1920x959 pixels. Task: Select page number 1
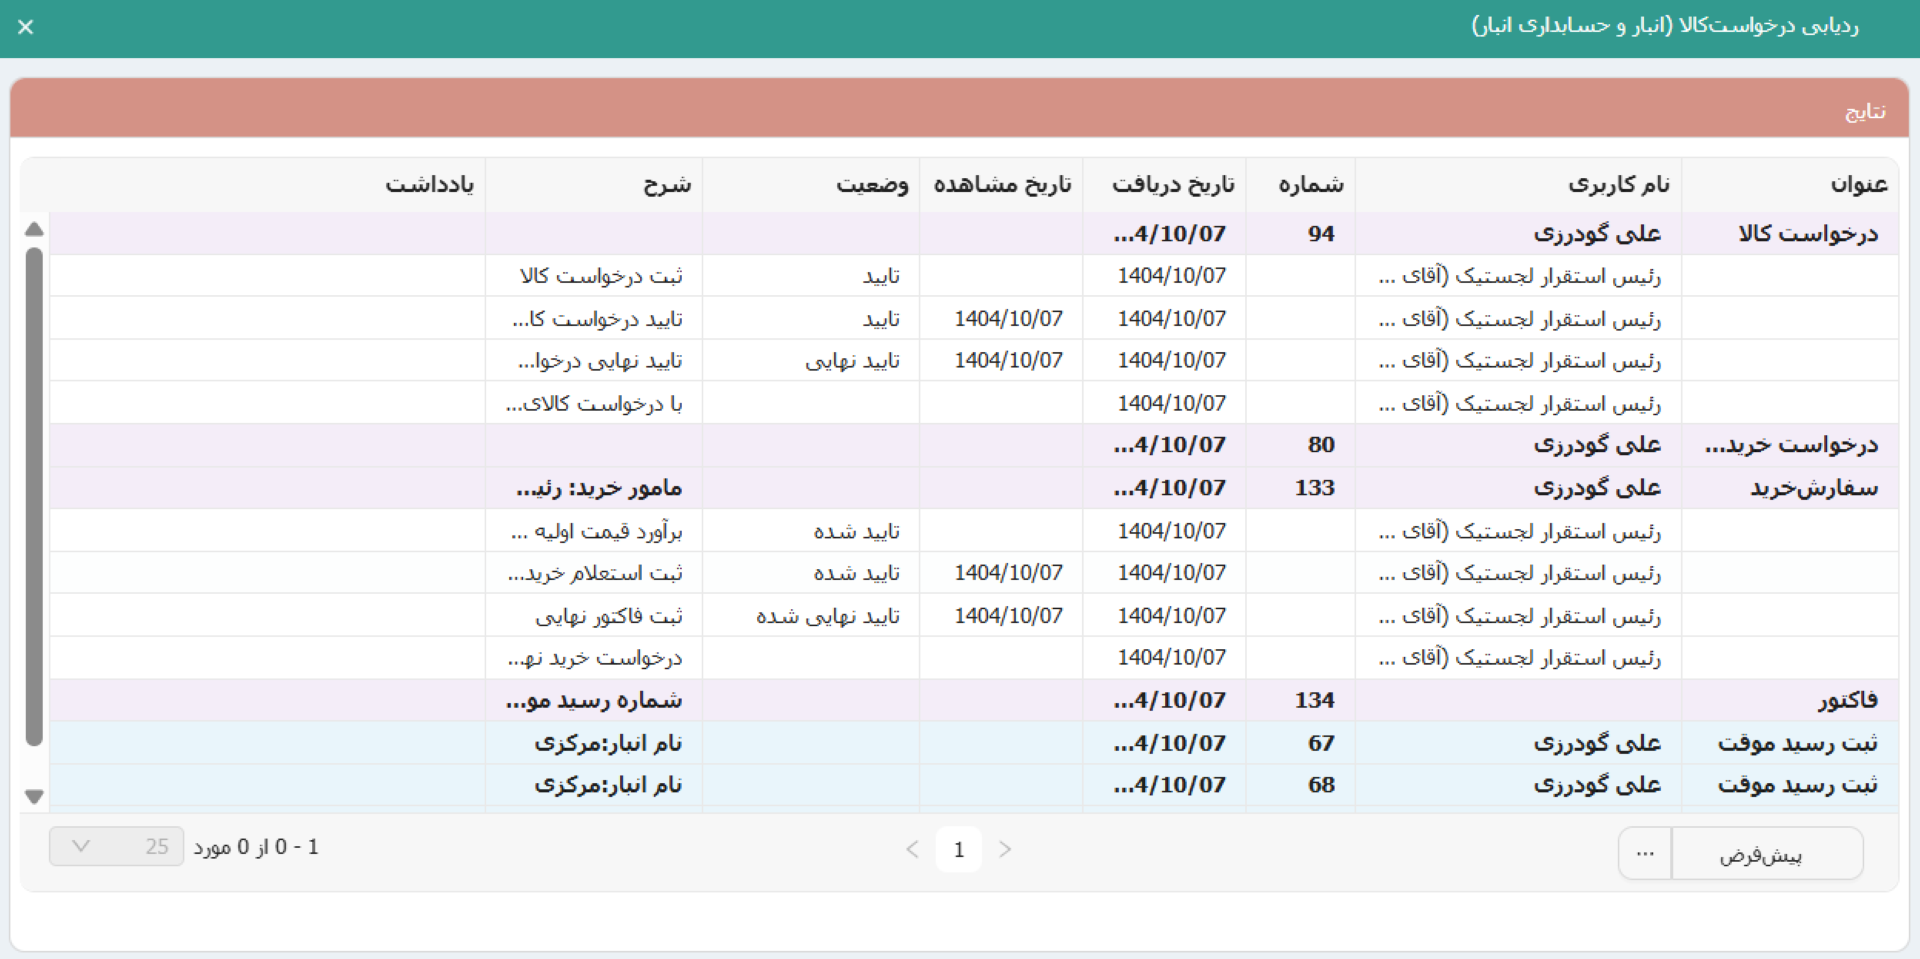pyautogui.click(x=958, y=849)
